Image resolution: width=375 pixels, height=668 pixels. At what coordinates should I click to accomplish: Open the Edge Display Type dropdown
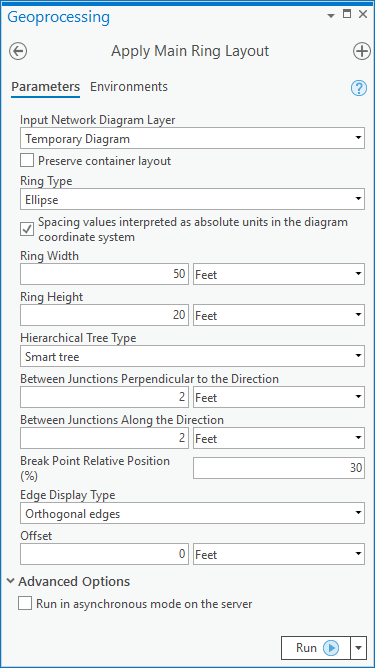(x=192, y=513)
